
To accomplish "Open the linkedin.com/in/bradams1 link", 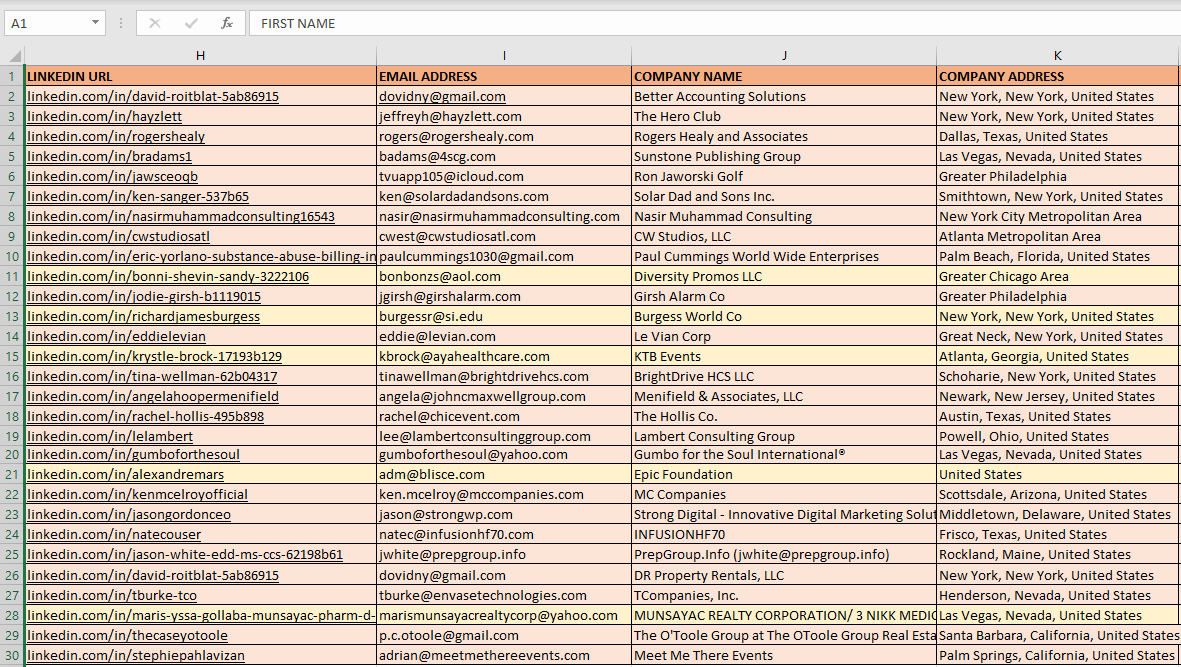I will tap(109, 157).
